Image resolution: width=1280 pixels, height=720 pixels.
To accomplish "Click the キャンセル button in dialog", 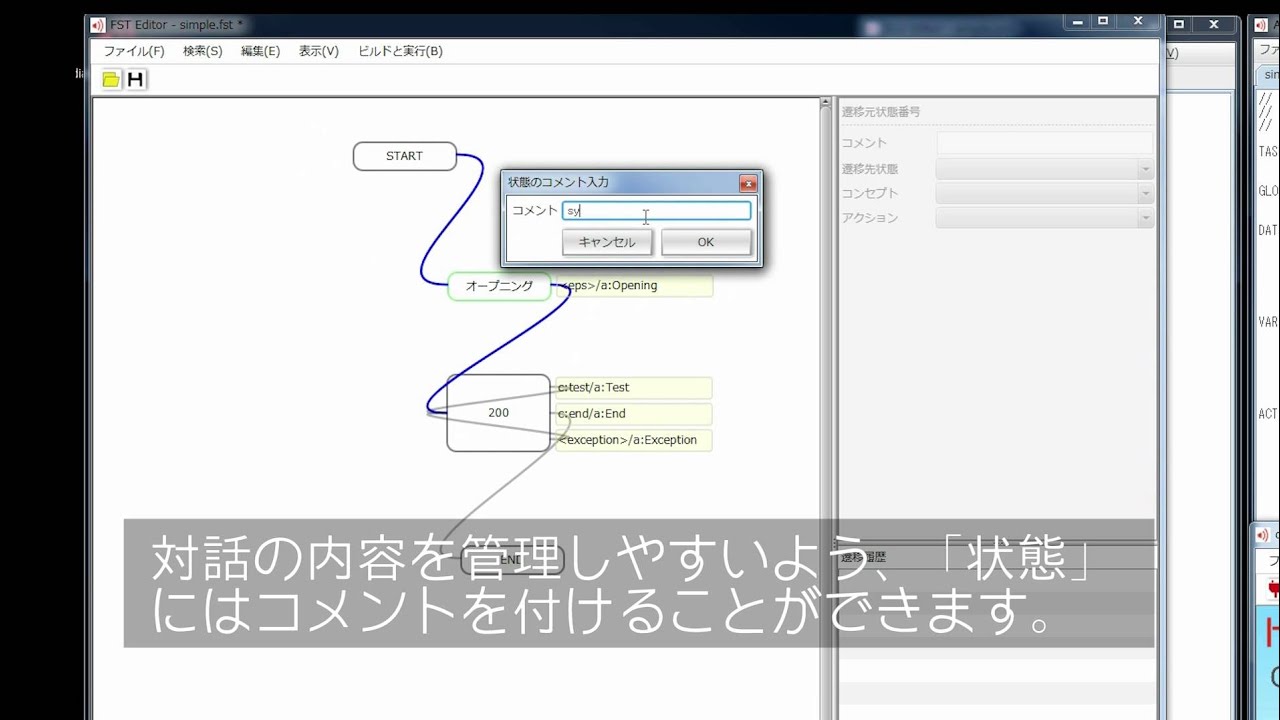I will tap(607, 242).
